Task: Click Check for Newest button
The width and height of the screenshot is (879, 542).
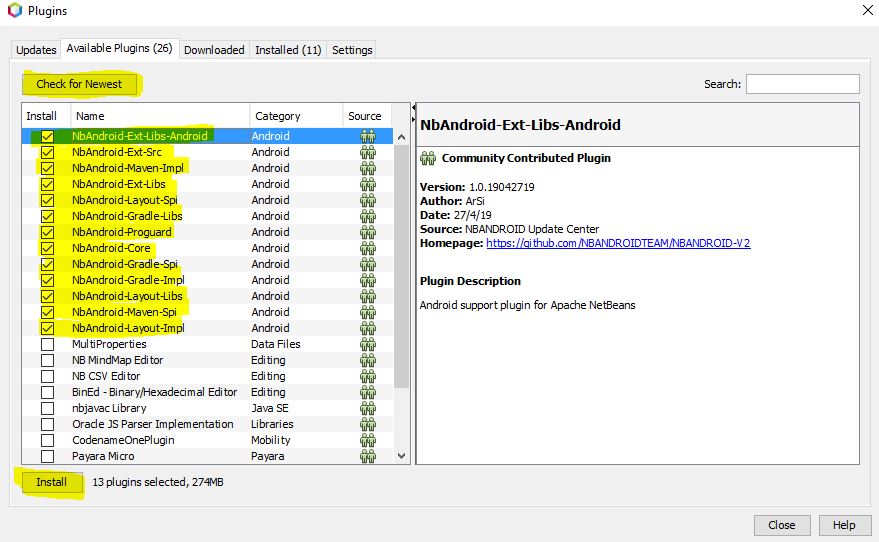Action: 79,84
